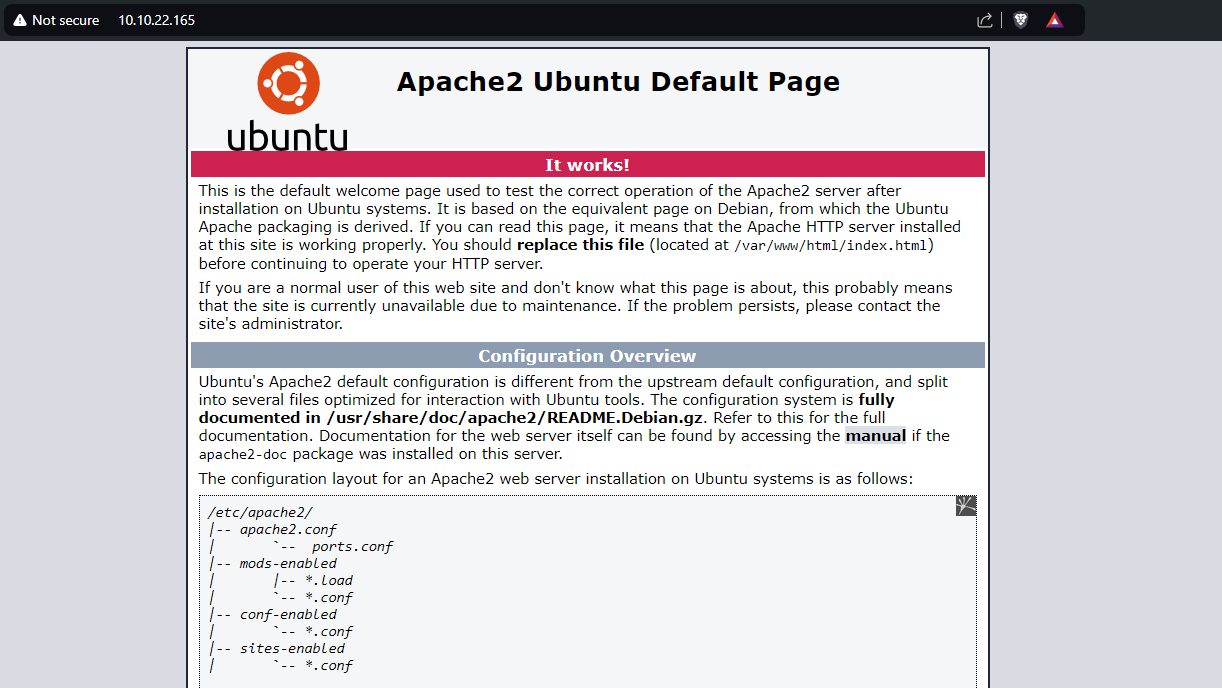Click the share page icon in address bar
This screenshot has height=688, width=1222.
[985, 20]
